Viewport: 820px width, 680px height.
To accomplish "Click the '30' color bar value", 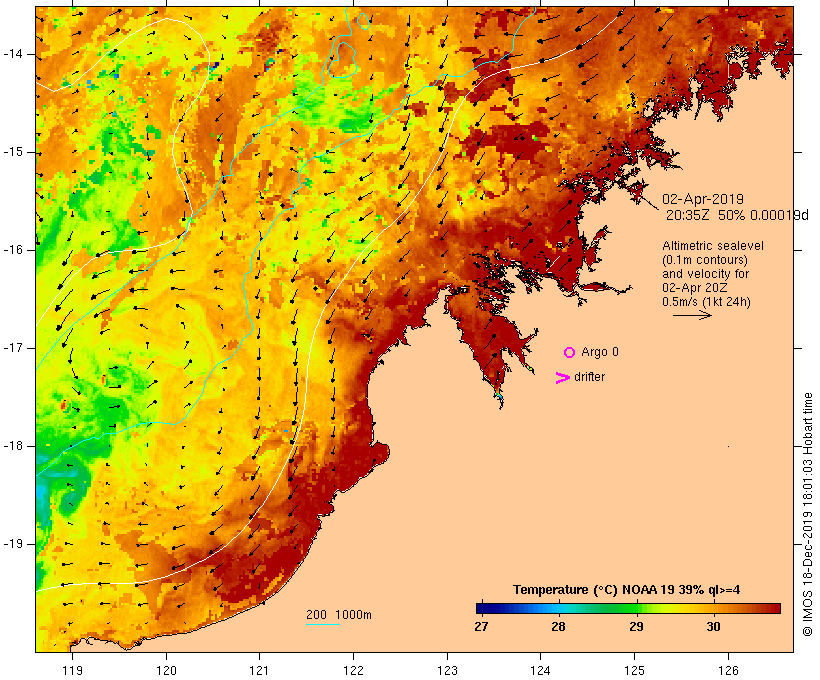I will click(x=713, y=626).
